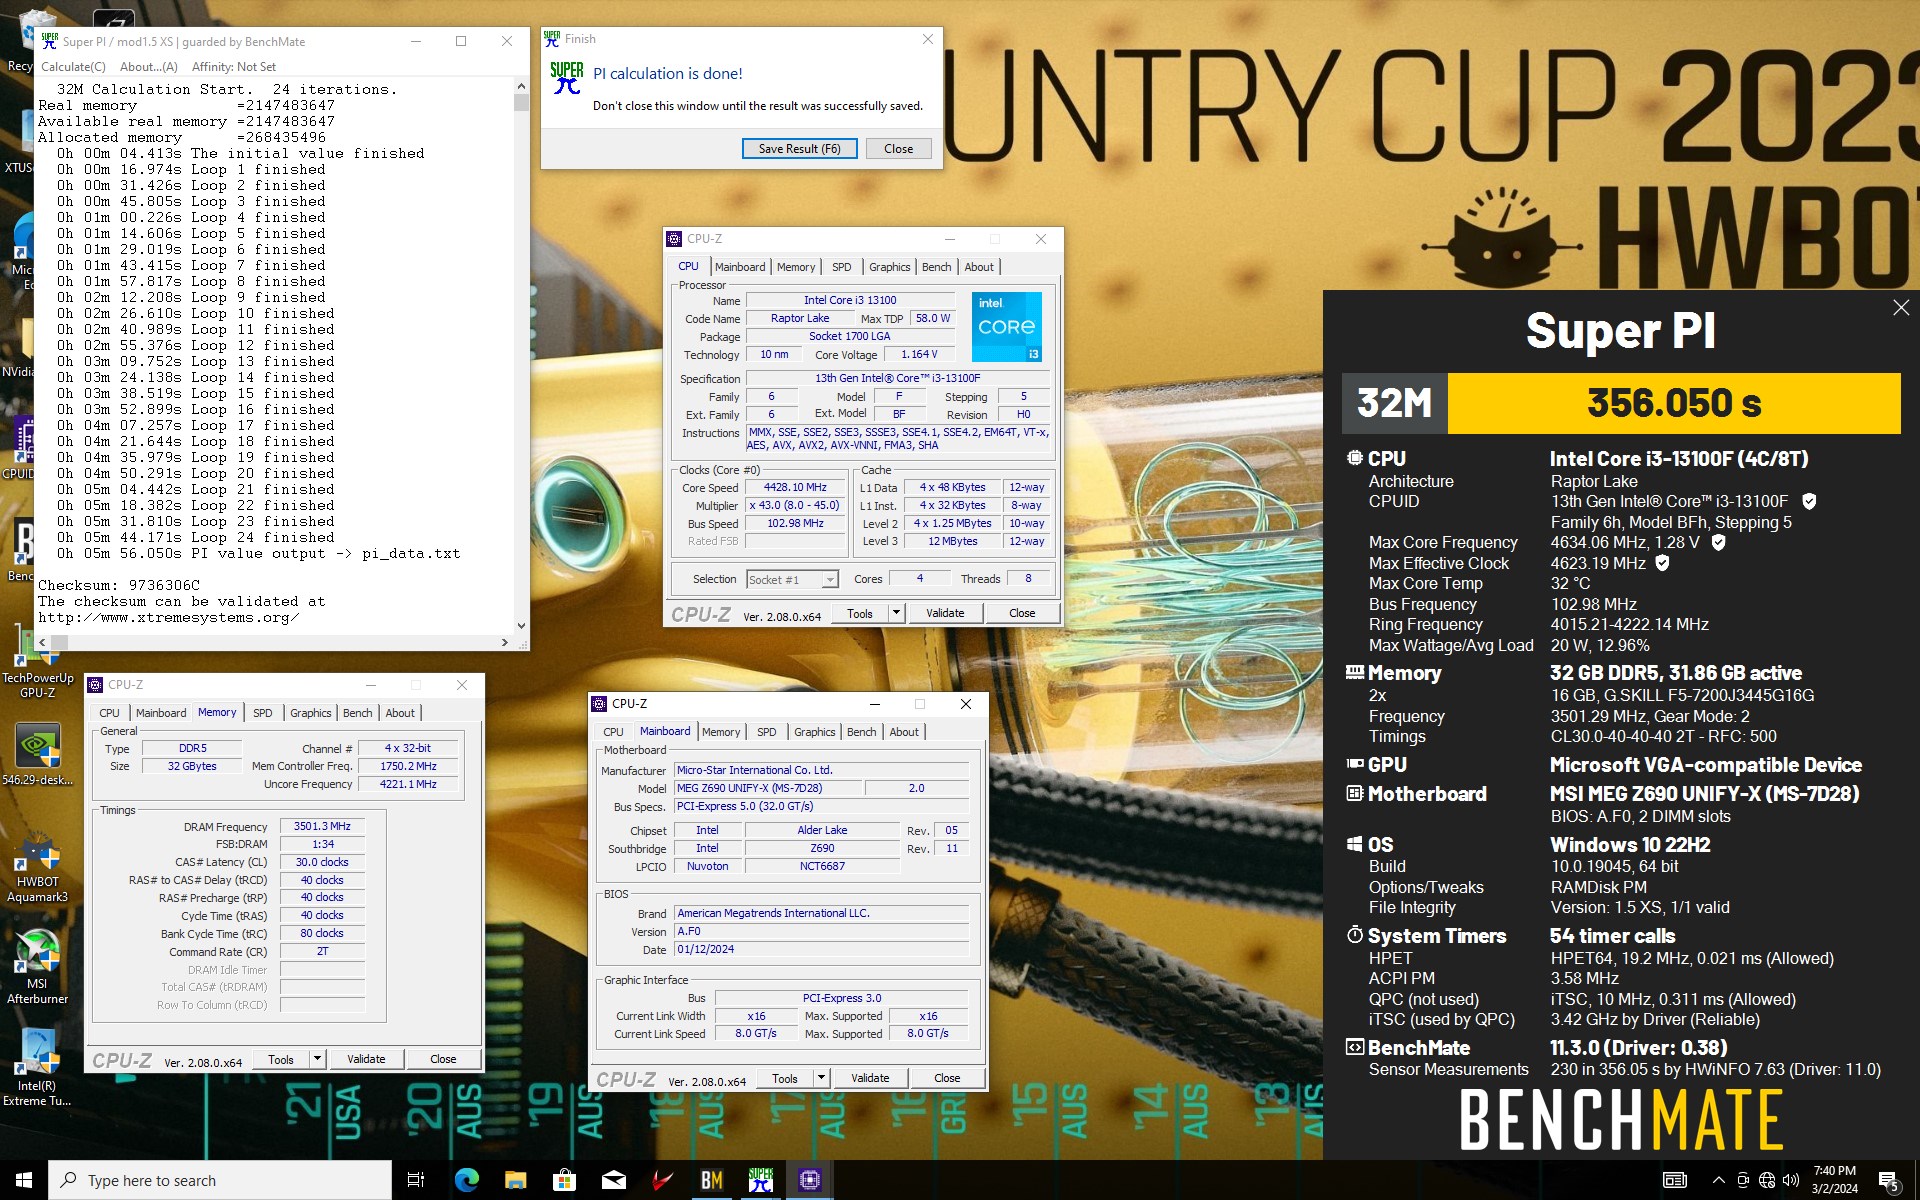
Task: Show hidden system tray icons
Action: point(1718,1180)
